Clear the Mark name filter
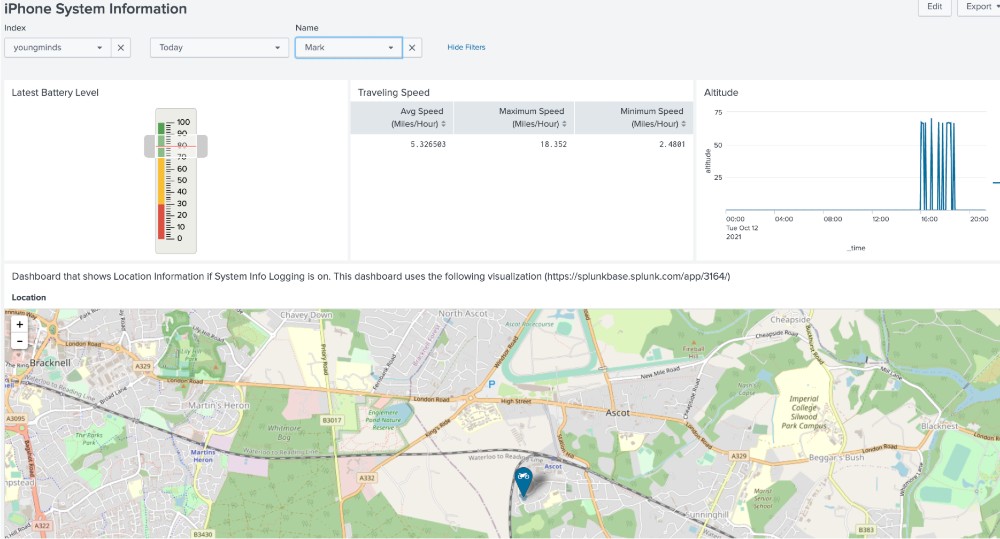The width and height of the screenshot is (1000, 539). point(412,48)
